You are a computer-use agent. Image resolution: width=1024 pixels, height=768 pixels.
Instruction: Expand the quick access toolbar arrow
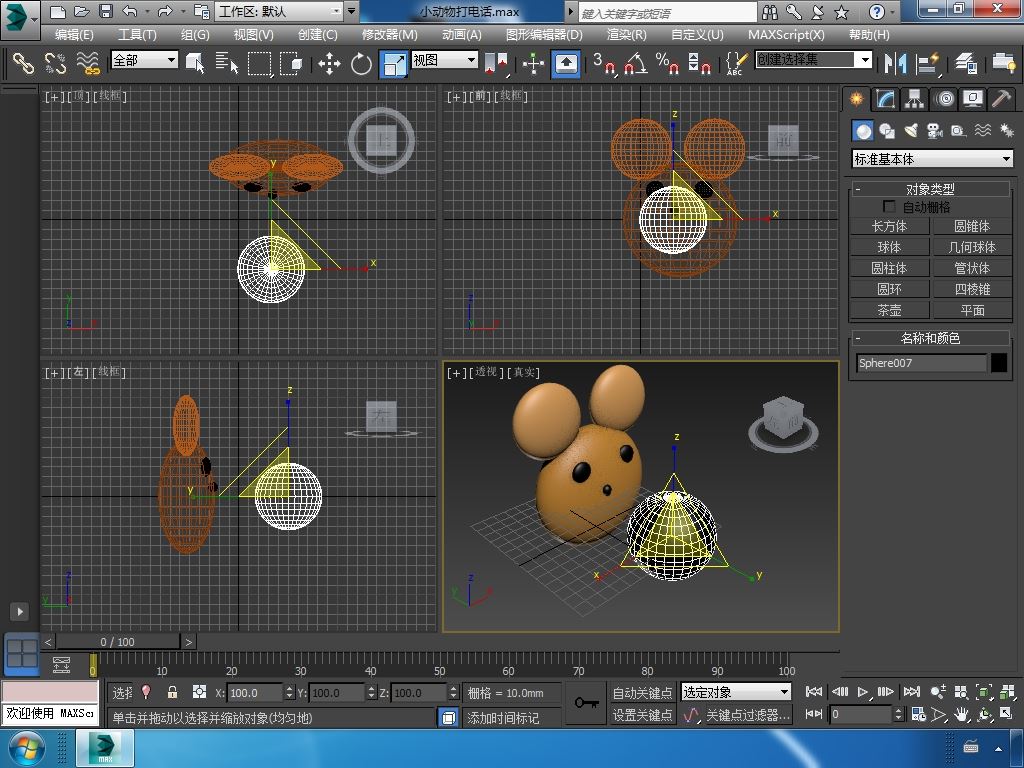tap(351, 11)
